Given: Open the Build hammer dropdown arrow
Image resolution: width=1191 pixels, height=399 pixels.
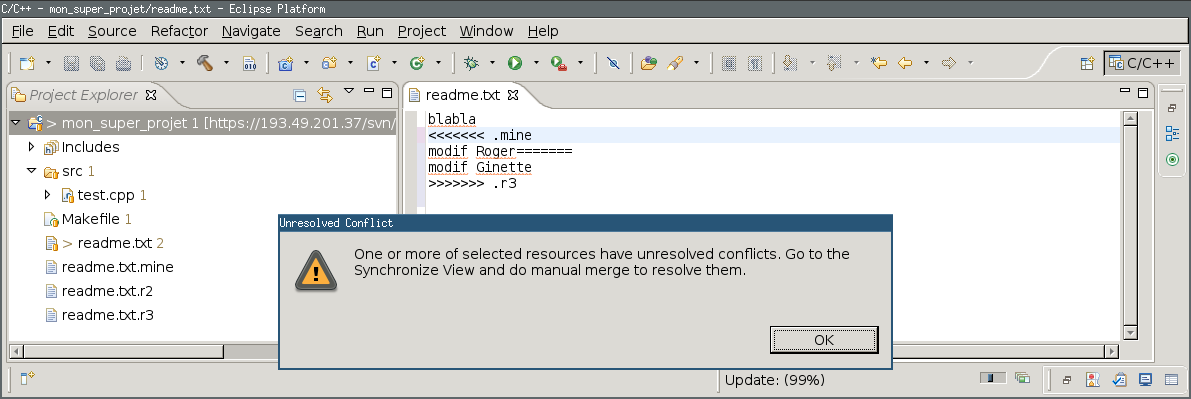Looking at the screenshot, I should point(226,63).
